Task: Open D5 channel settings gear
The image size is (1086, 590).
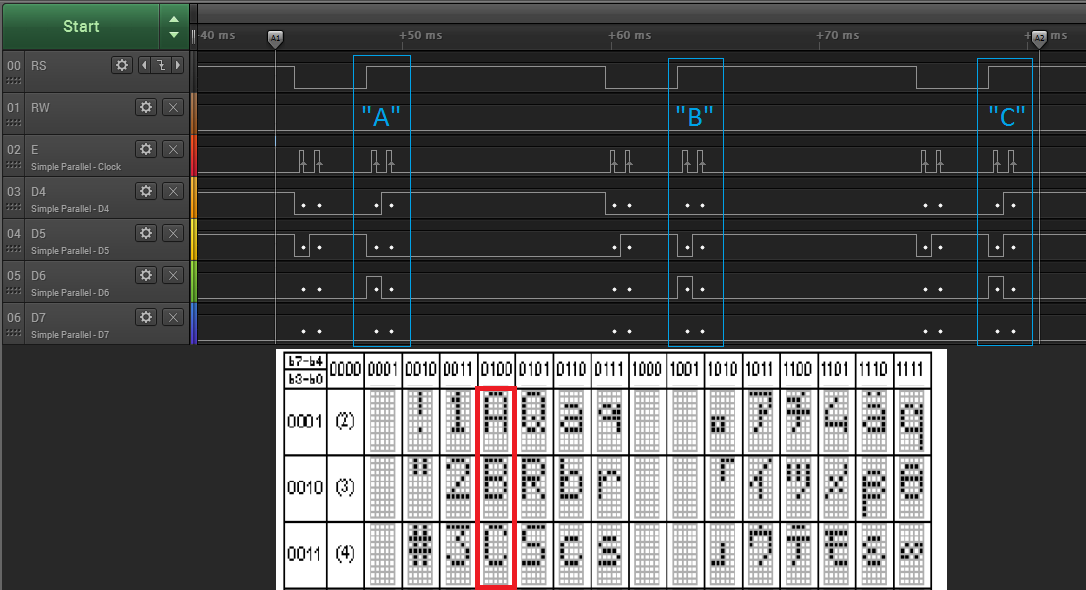Action: [146, 233]
